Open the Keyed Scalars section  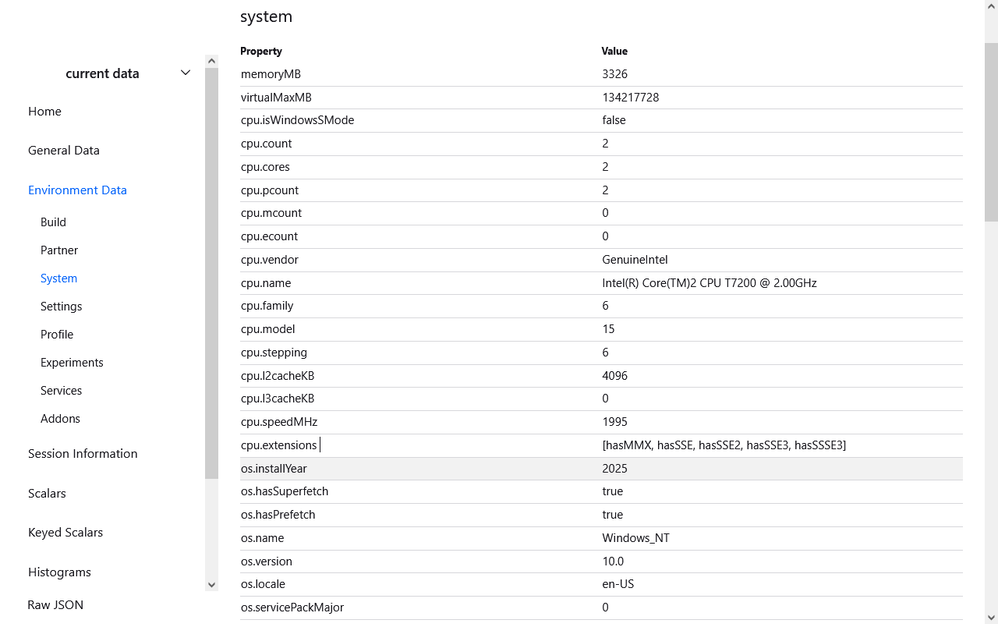click(65, 532)
